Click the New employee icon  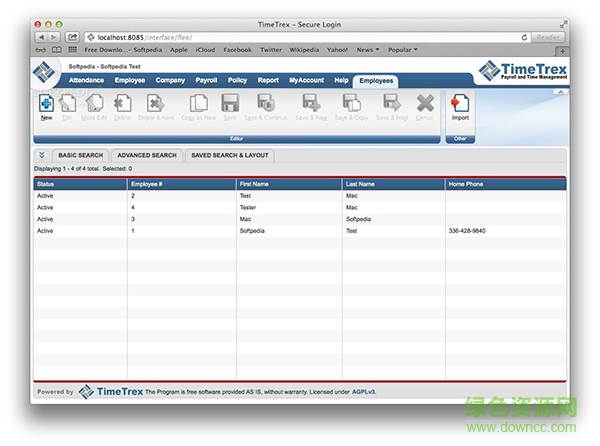46,103
